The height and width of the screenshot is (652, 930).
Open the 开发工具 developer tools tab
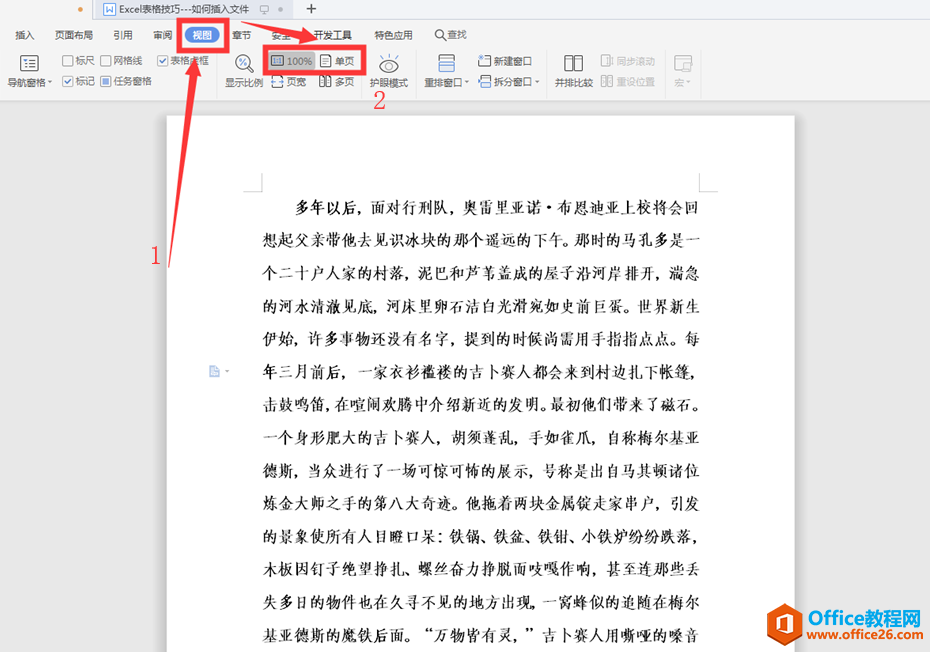332,35
